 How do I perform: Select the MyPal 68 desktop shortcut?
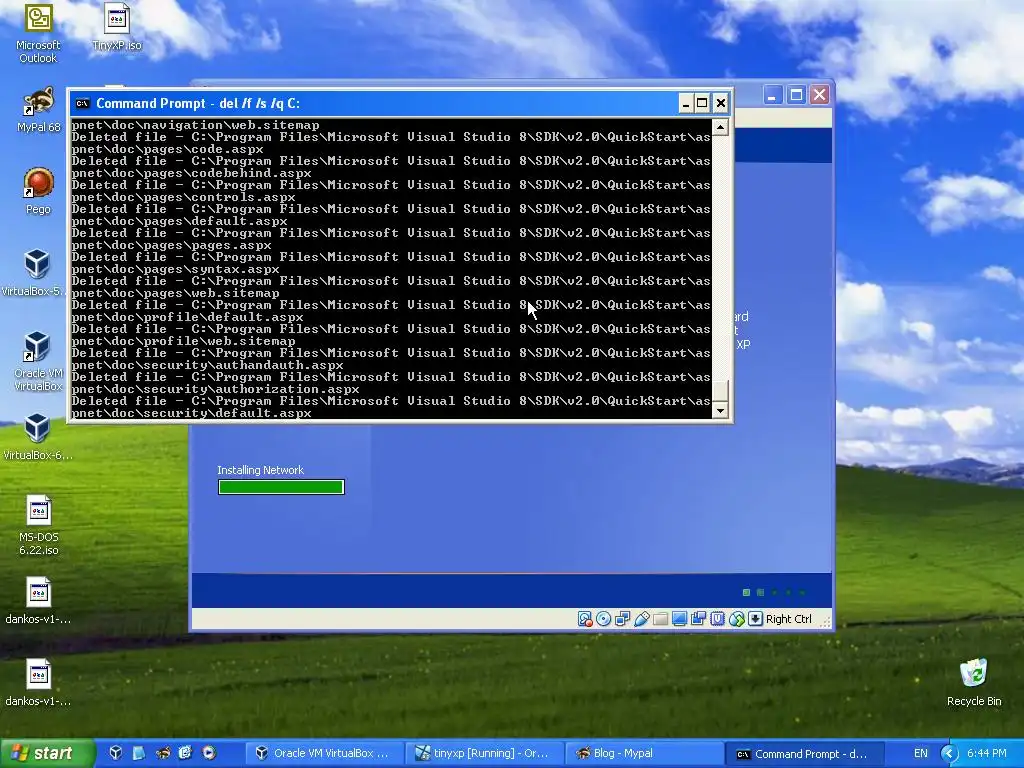click(38, 110)
